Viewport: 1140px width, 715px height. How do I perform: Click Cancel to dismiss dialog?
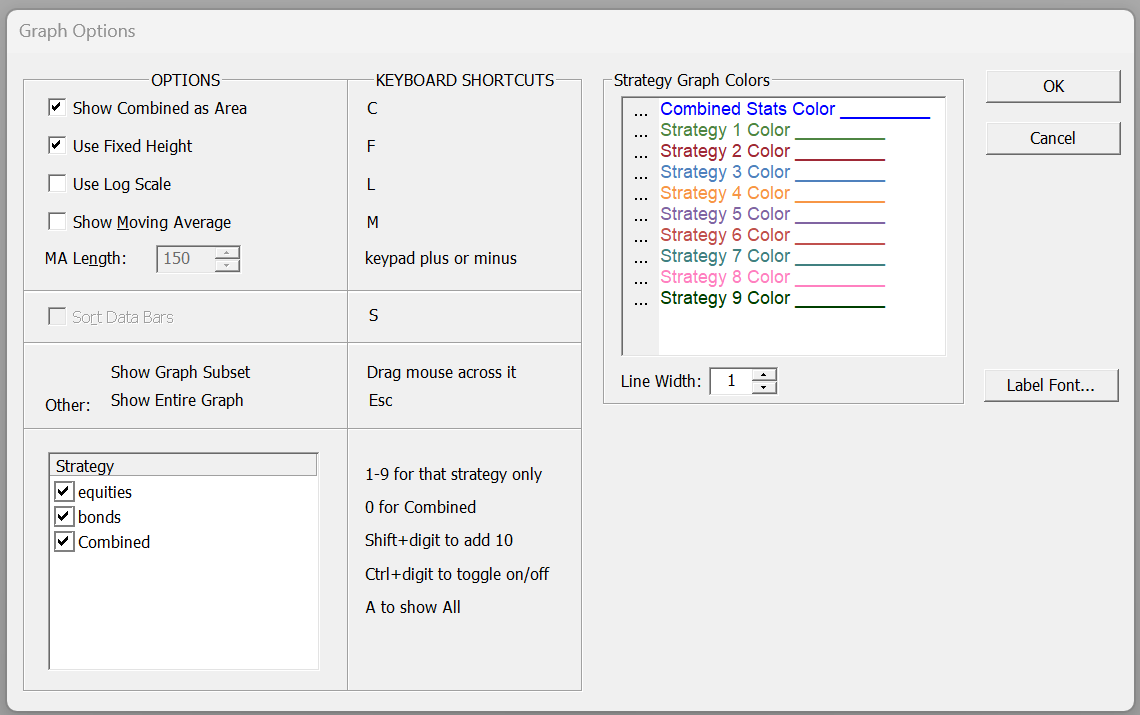point(1052,138)
